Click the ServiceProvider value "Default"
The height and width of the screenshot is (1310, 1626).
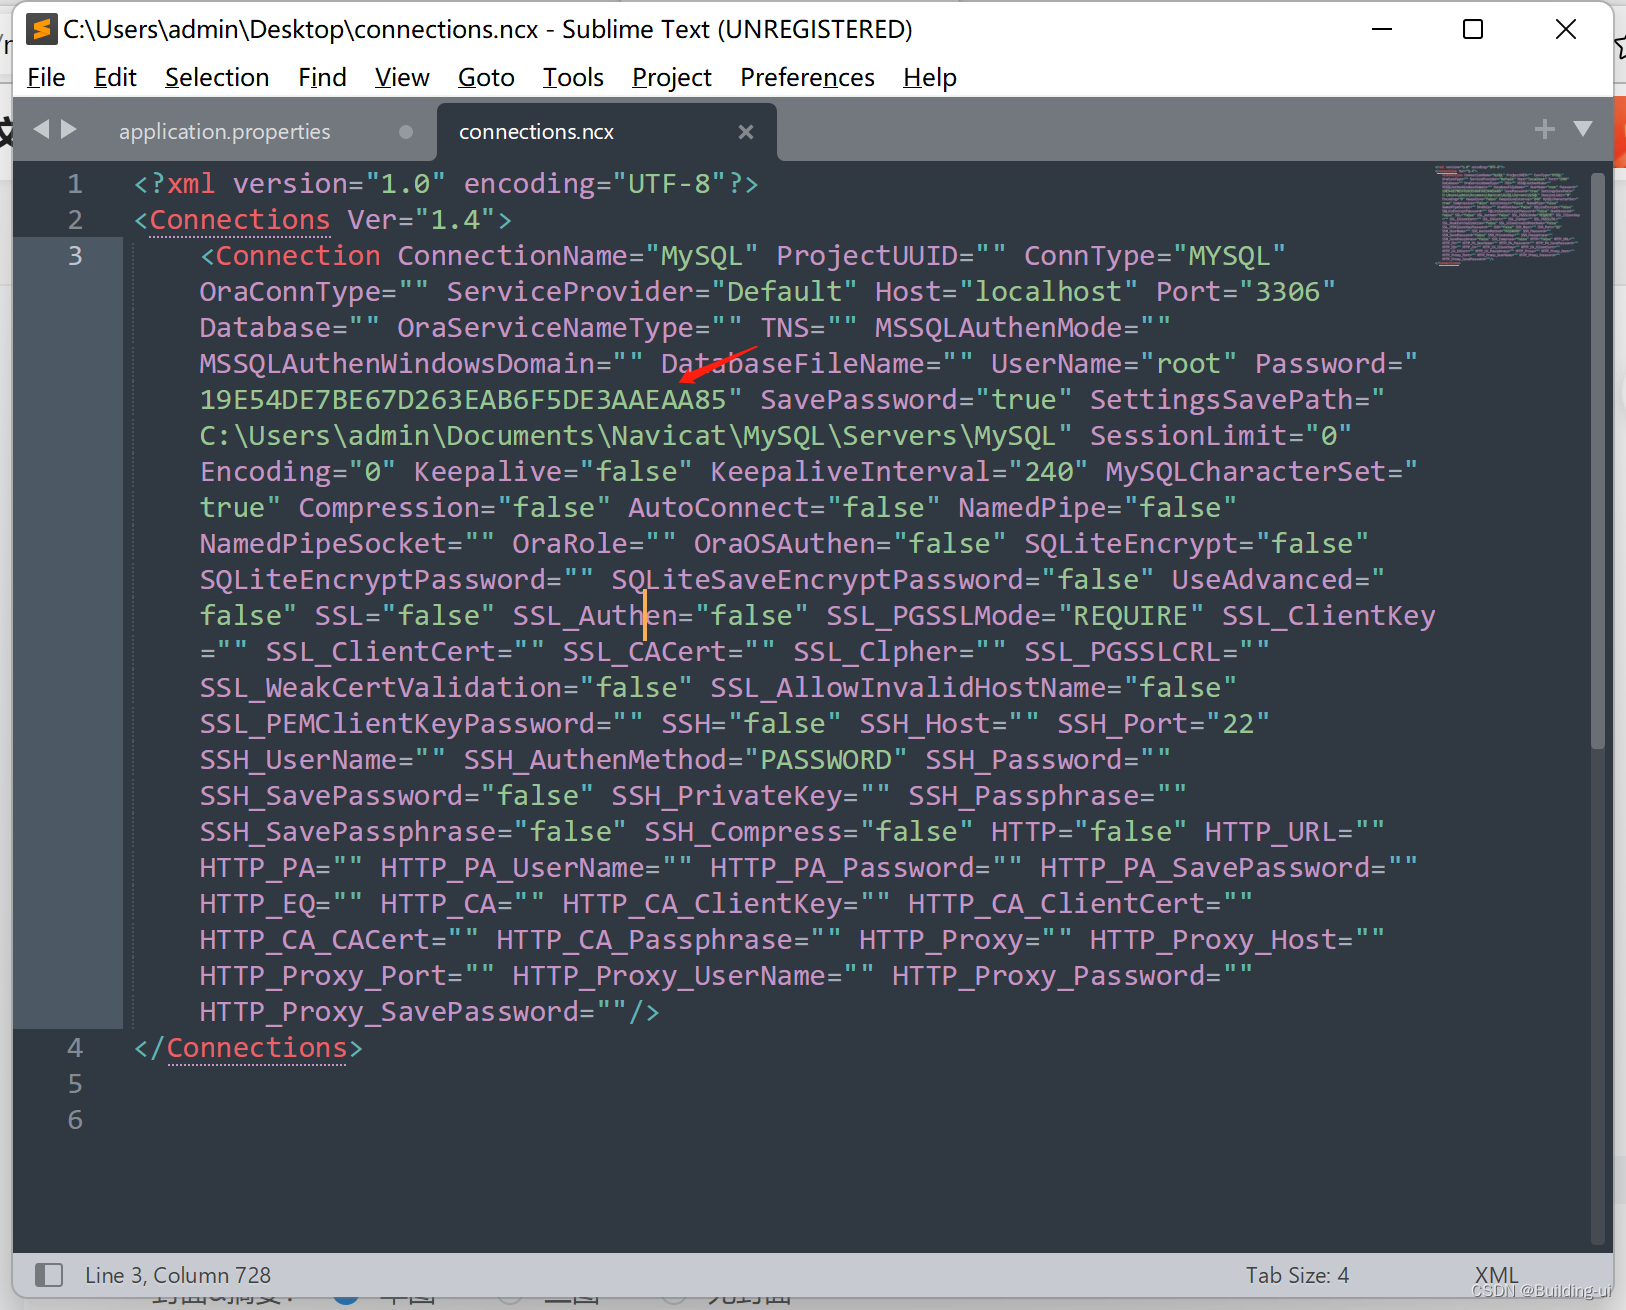tap(784, 292)
